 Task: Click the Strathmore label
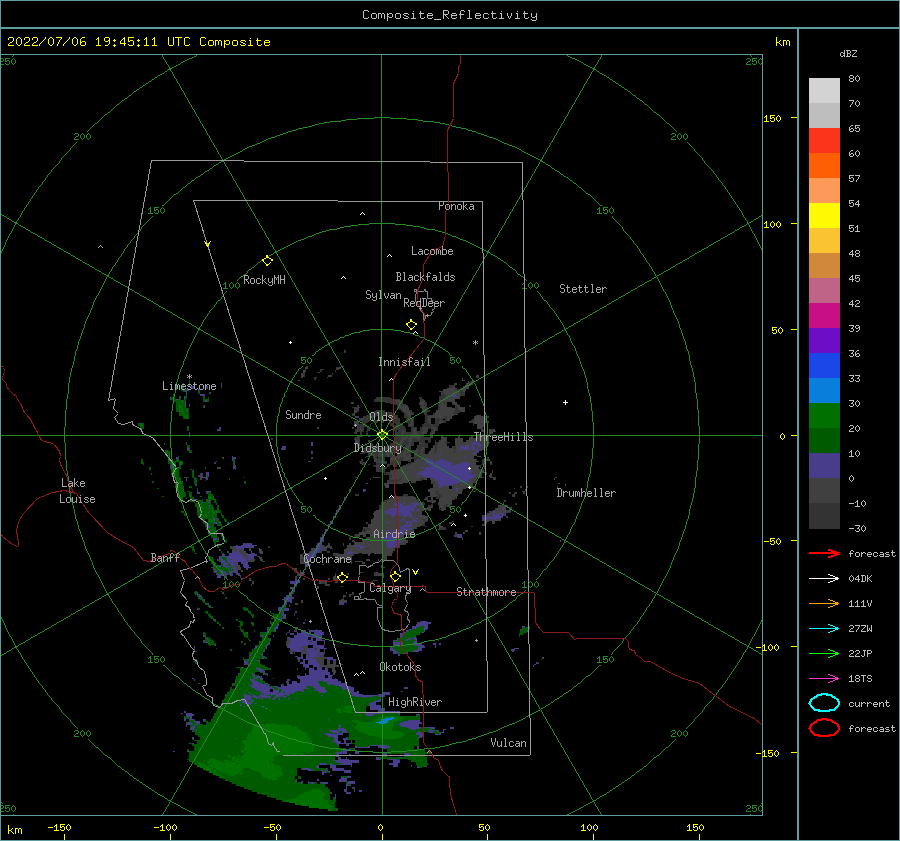pos(486,592)
